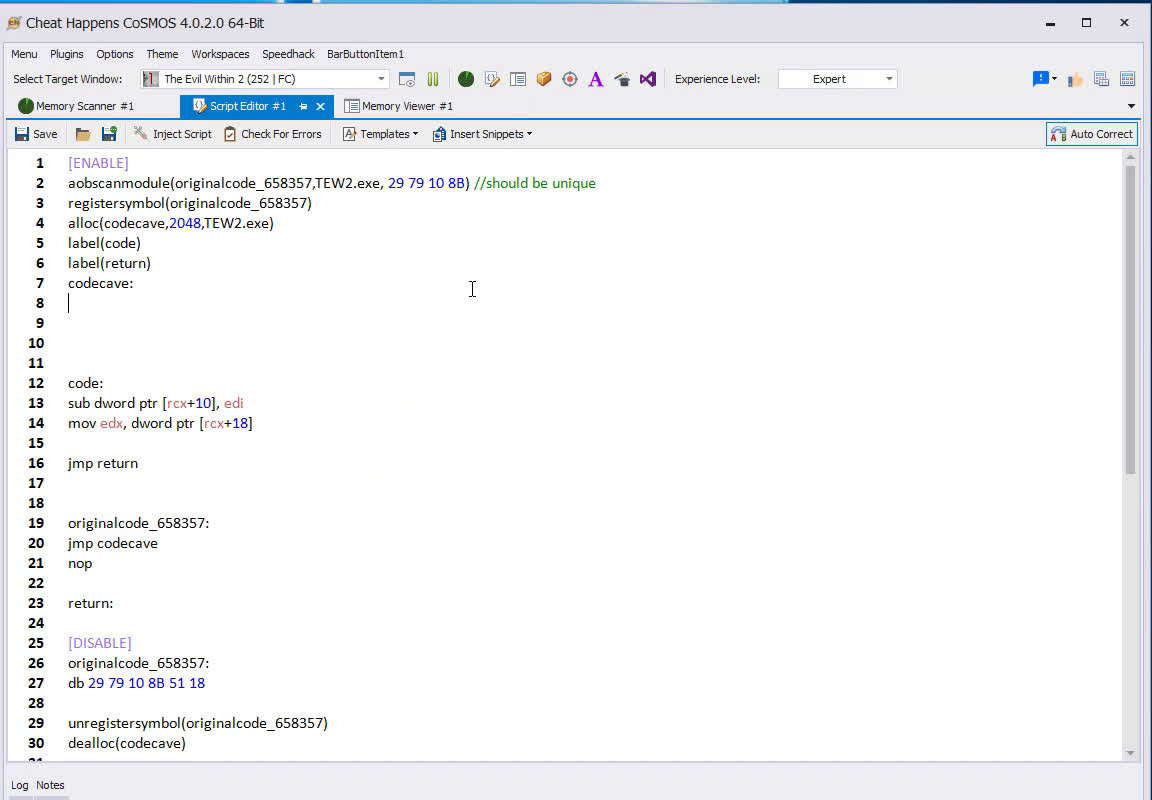1152x800 pixels.
Task: Click the 'label(return)' line
Action: (109, 263)
